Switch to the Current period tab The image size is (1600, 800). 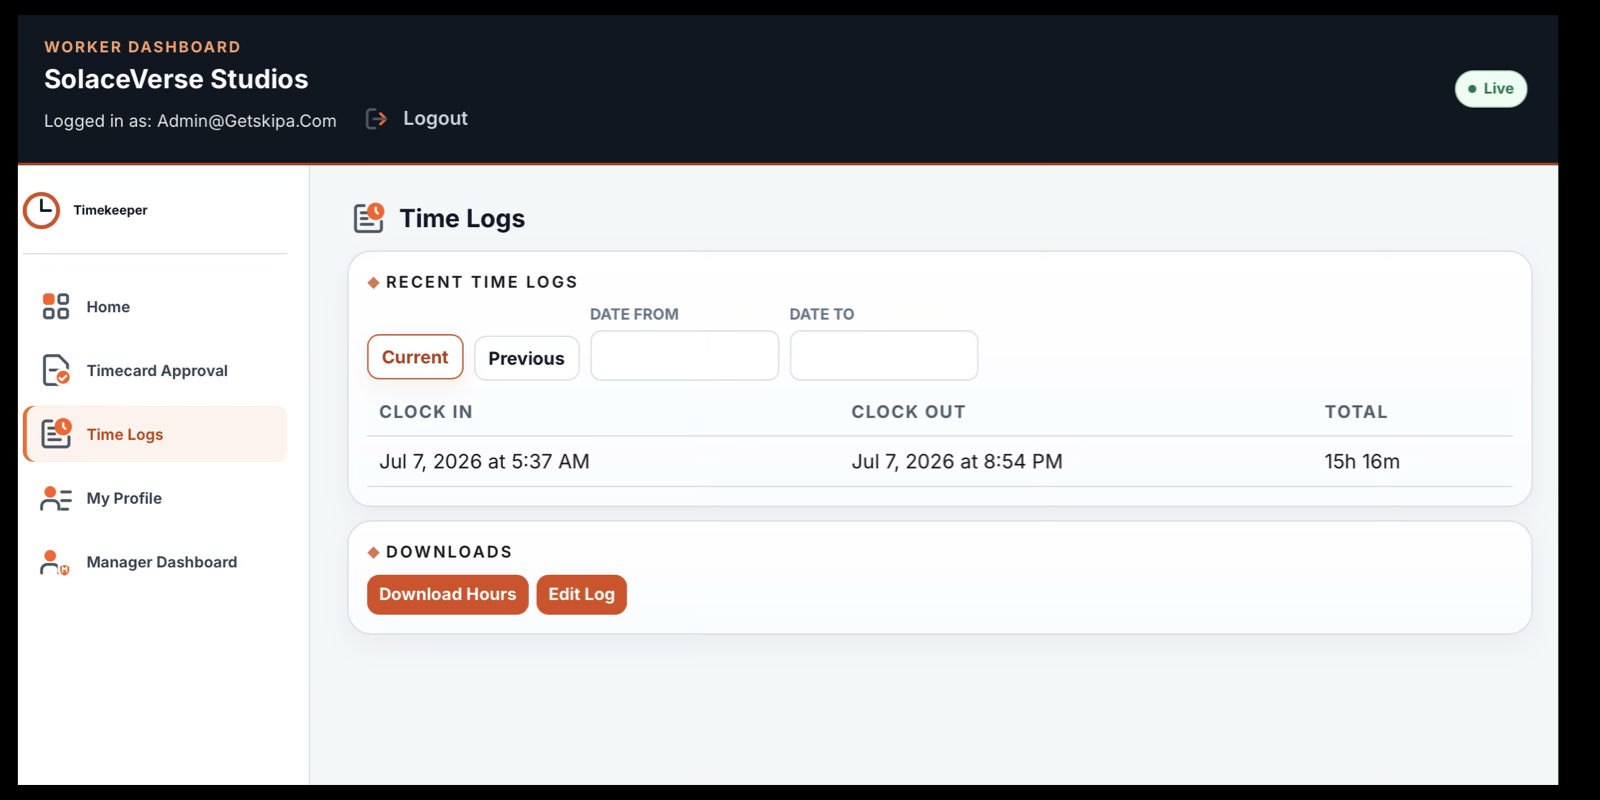point(415,357)
